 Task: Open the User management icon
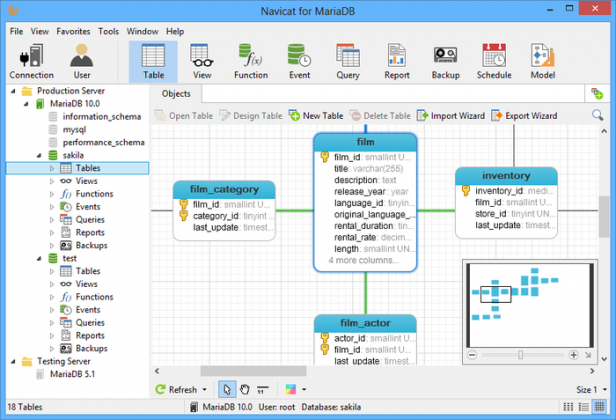click(x=82, y=60)
